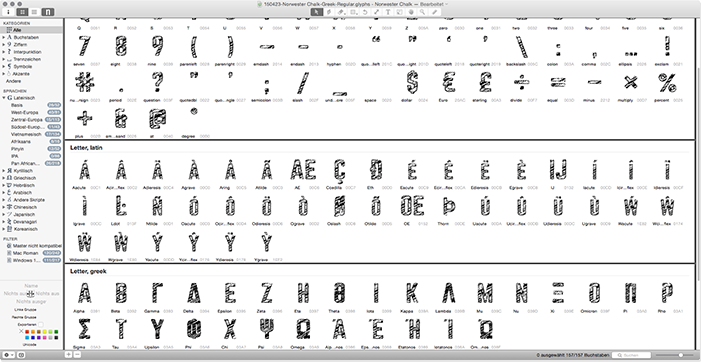Pick the Scale tool

point(376,12)
